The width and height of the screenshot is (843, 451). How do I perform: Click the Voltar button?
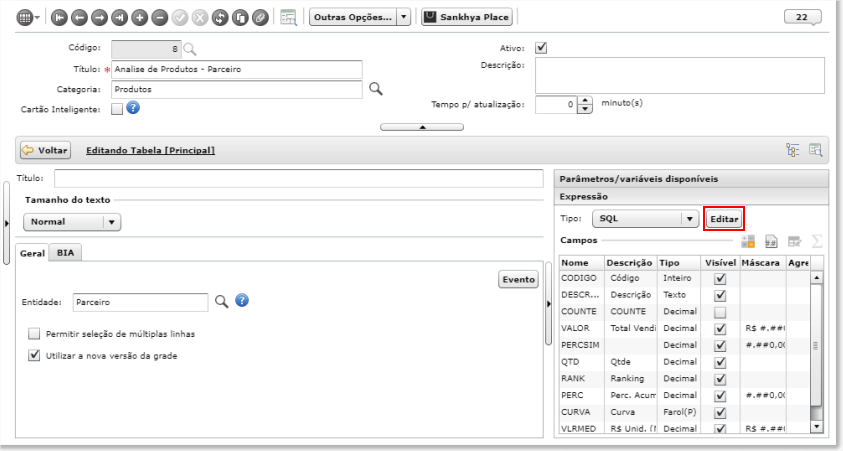46,151
